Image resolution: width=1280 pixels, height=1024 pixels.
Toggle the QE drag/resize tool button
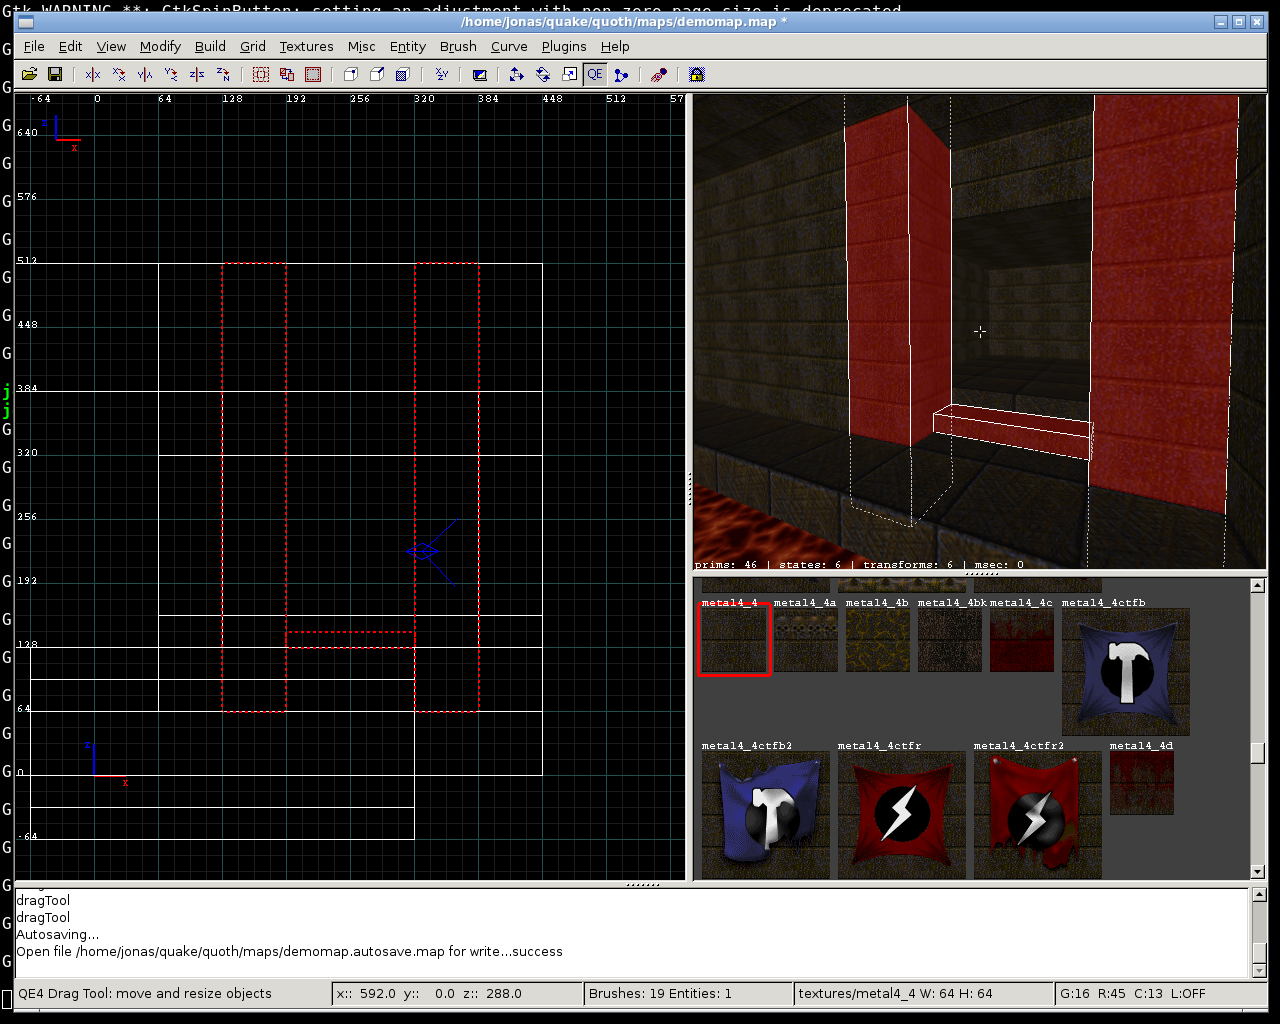click(x=595, y=74)
